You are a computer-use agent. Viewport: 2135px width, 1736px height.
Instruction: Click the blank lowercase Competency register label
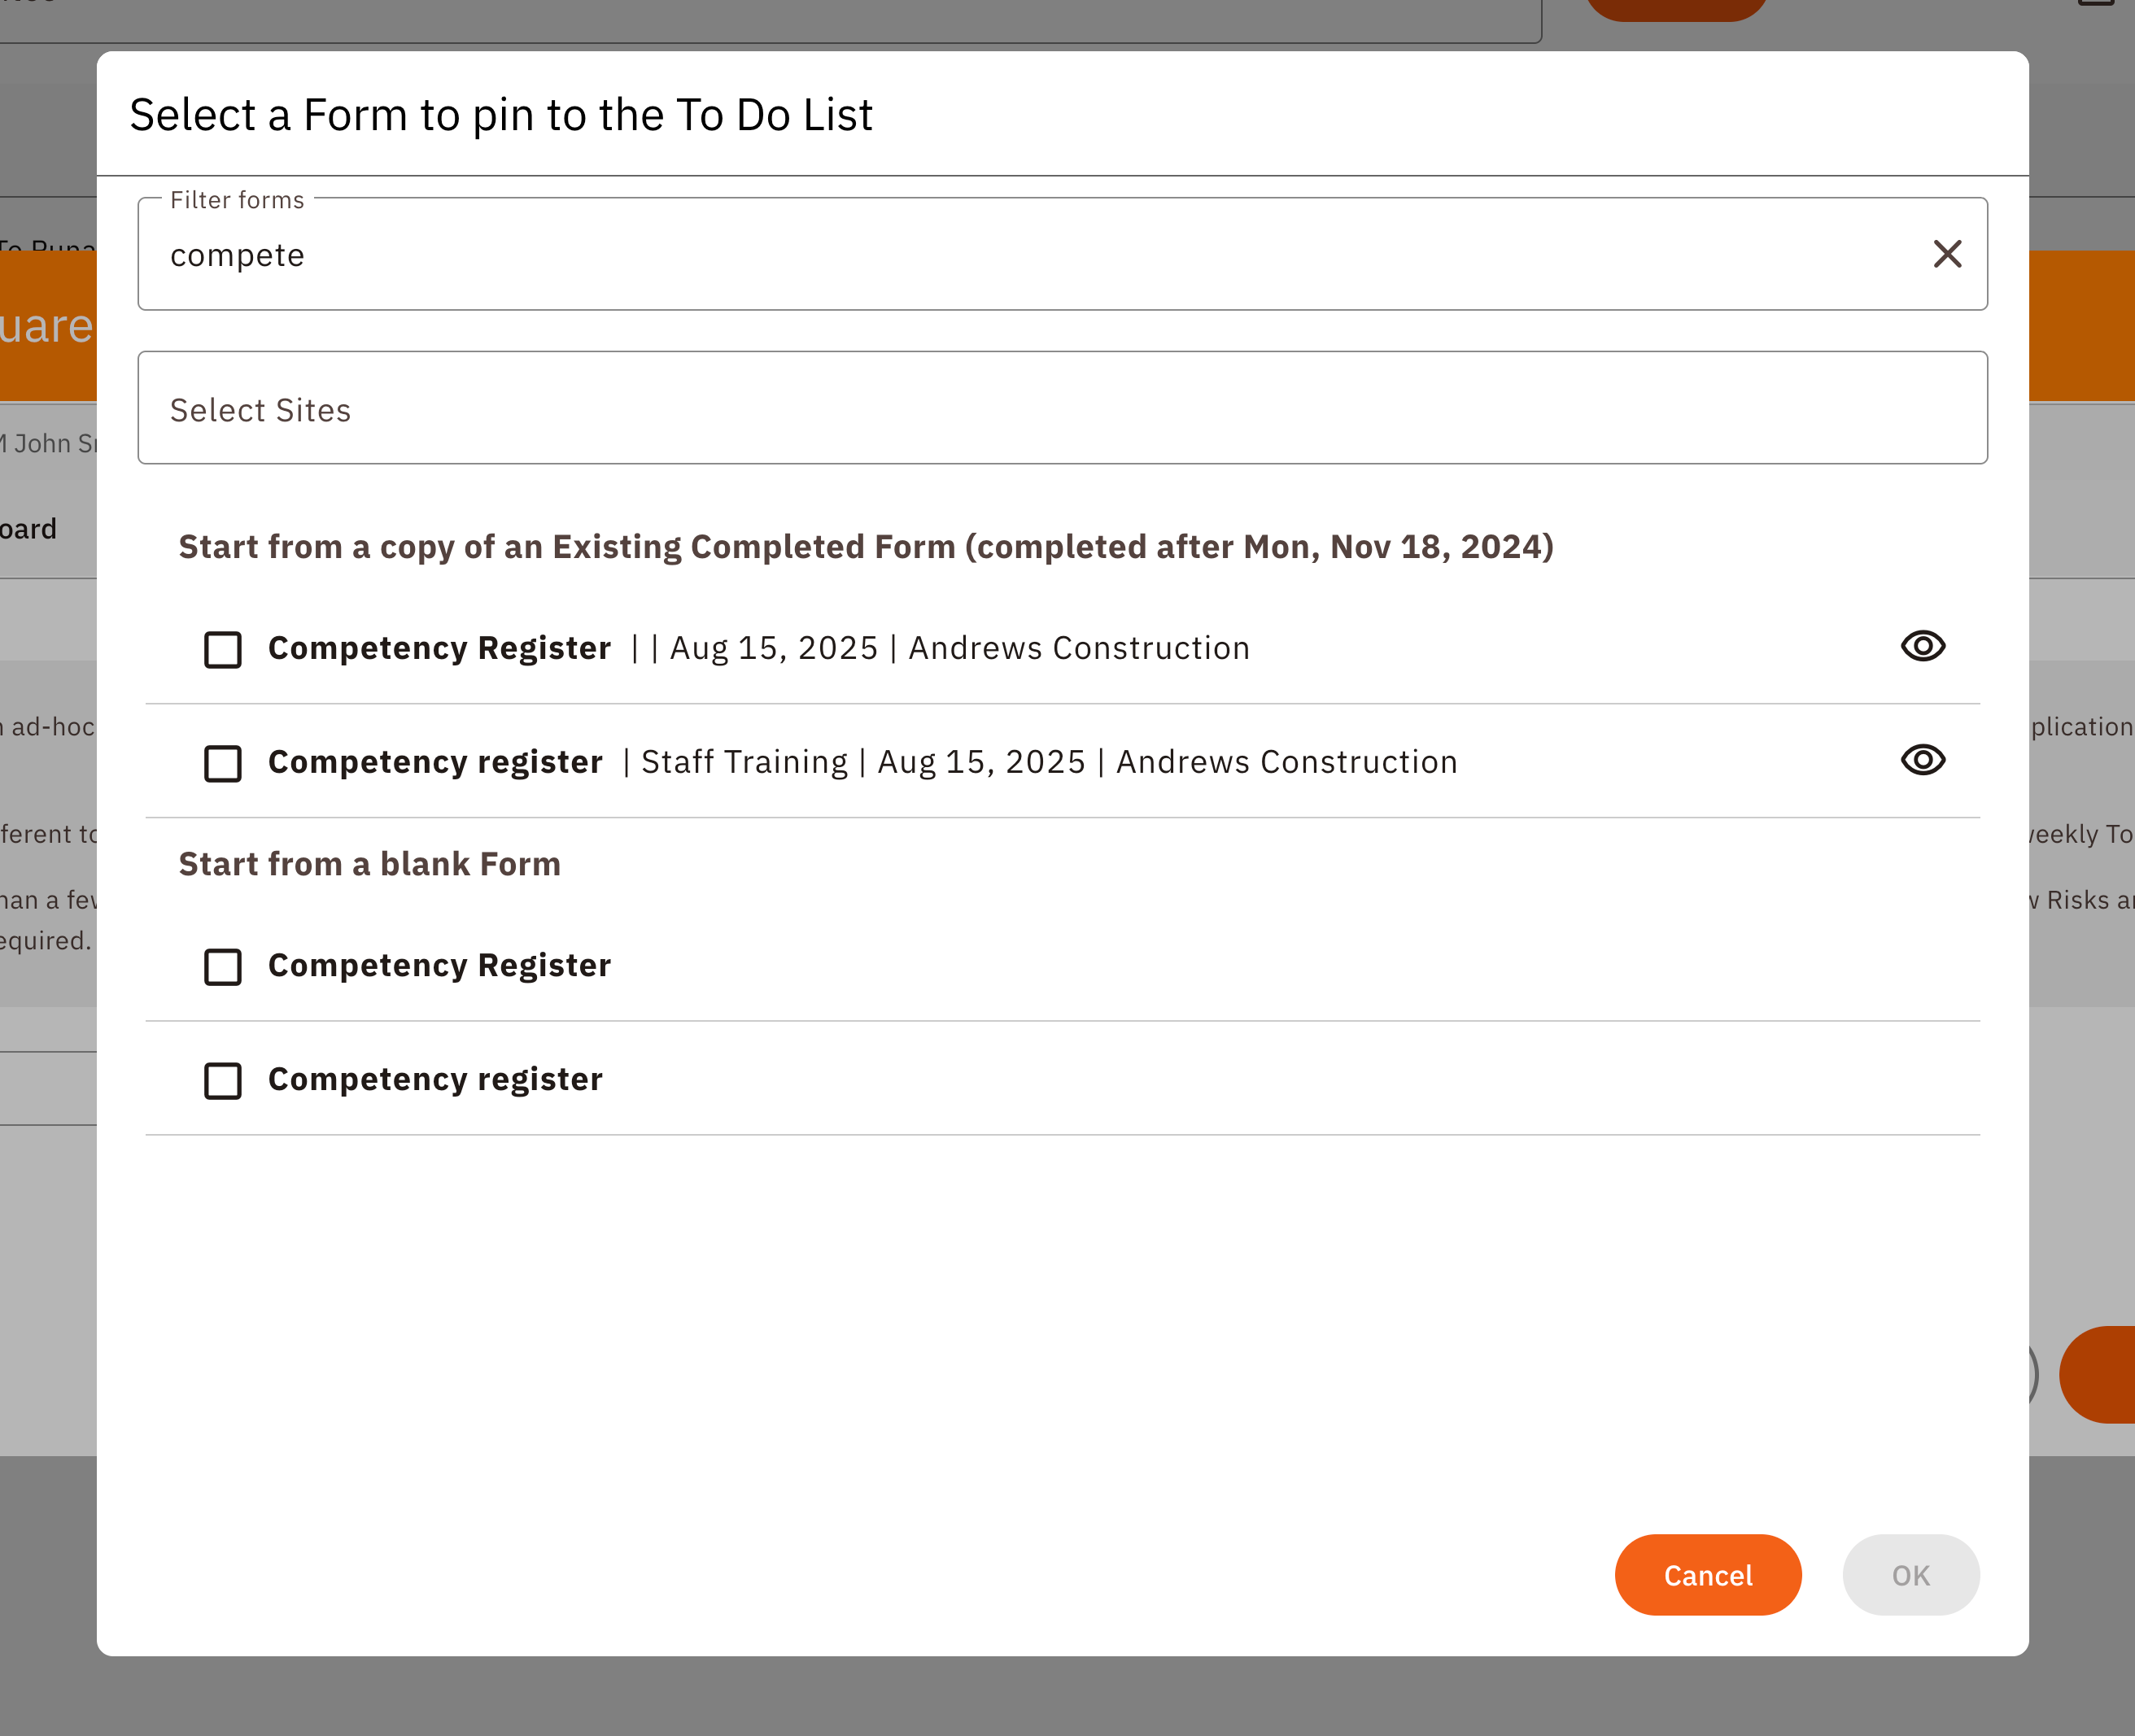coord(435,1080)
